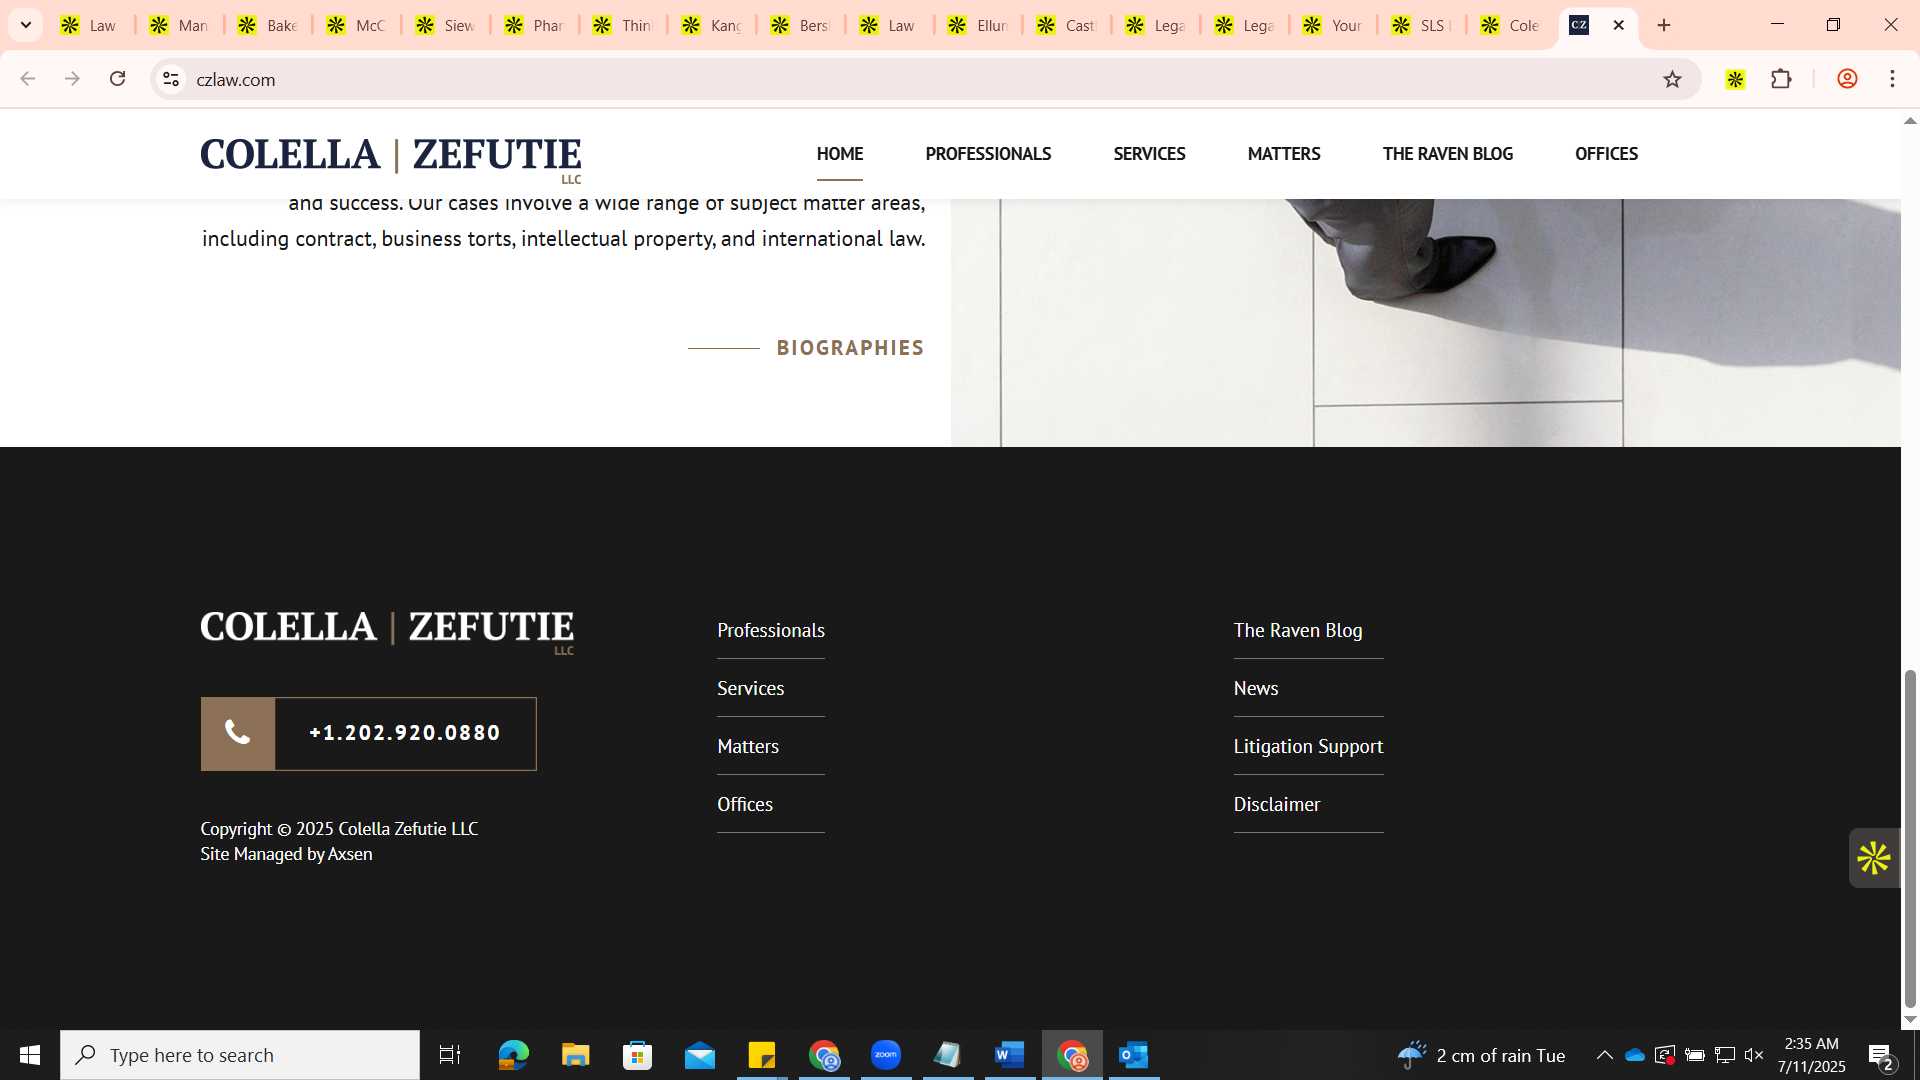Click the Site Managed by Axsen text
The image size is (1920, 1080).
click(286, 854)
